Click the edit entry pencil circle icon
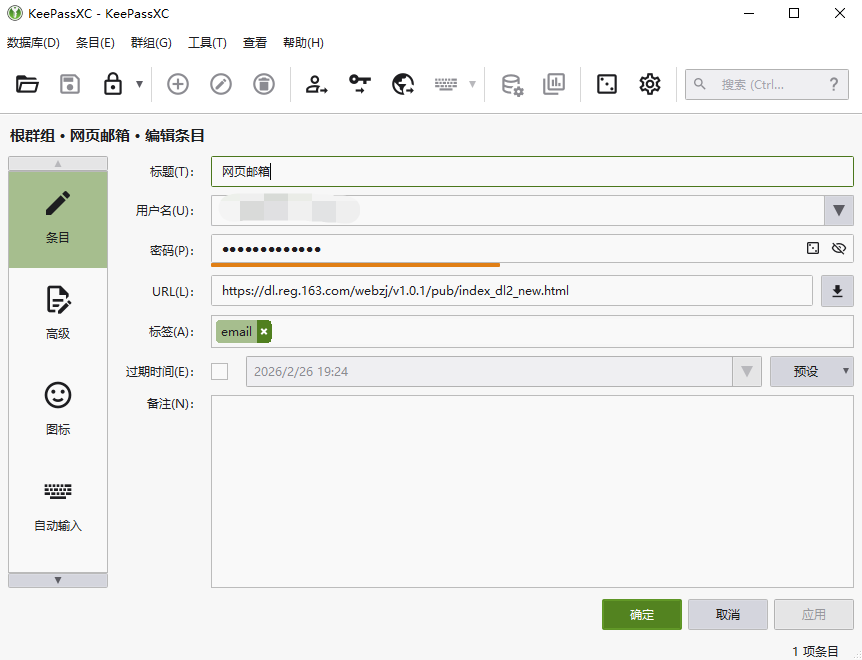This screenshot has height=660, width=862. click(221, 84)
